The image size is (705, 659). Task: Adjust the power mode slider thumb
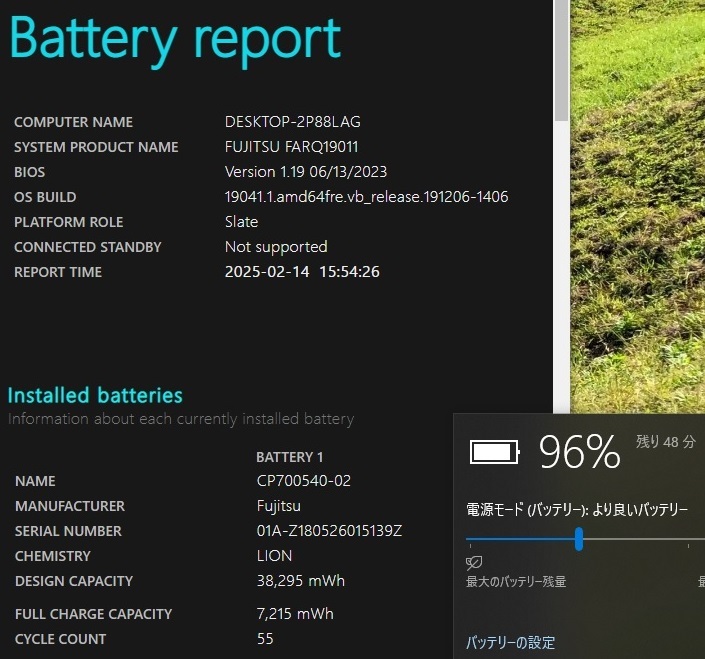(579, 539)
